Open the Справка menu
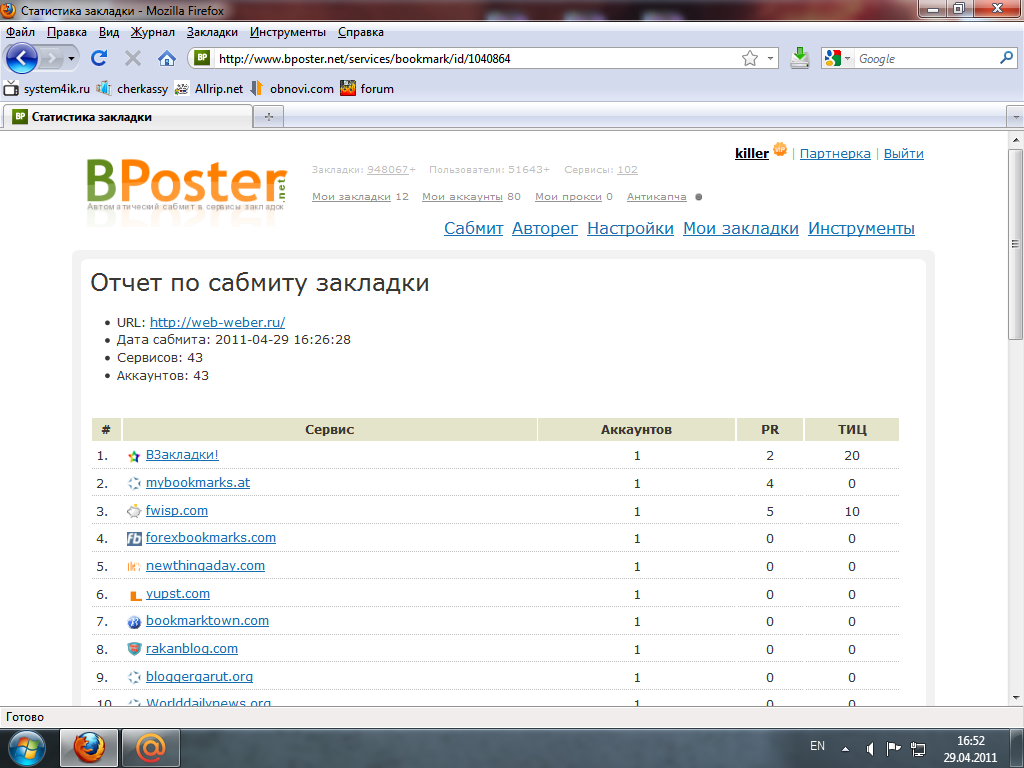Screen dimensions: 1024x768 [x=360, y=32]
